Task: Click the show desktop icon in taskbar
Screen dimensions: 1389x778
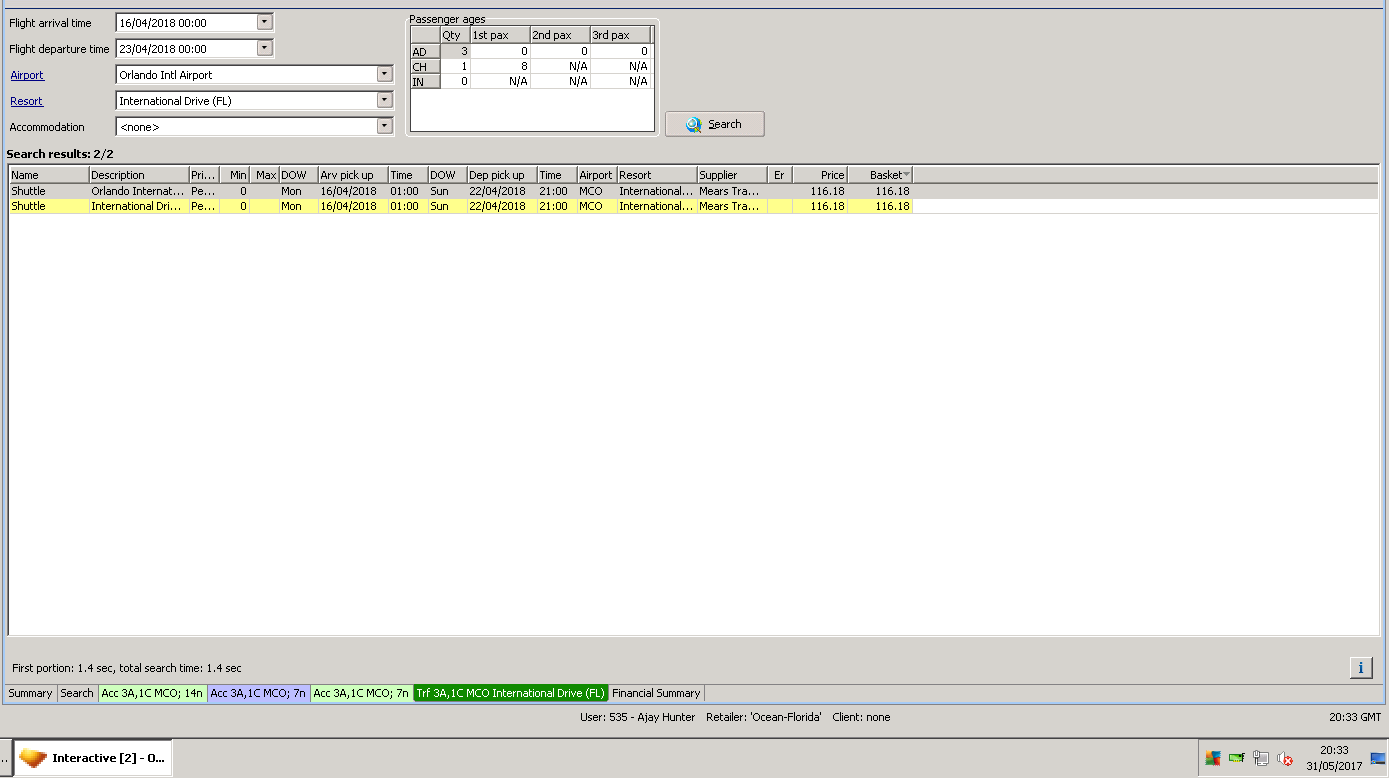Action: pos(1378,759)
